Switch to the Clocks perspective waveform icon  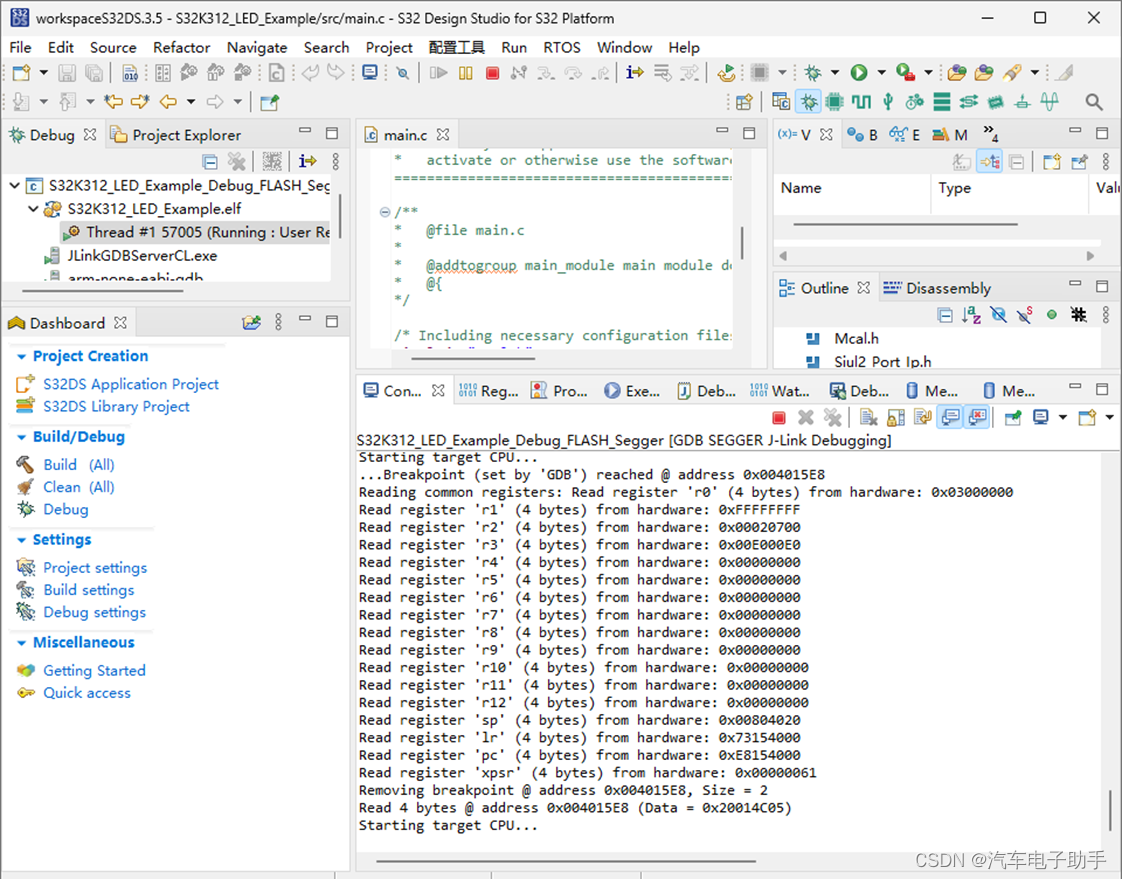coord(861,102)
